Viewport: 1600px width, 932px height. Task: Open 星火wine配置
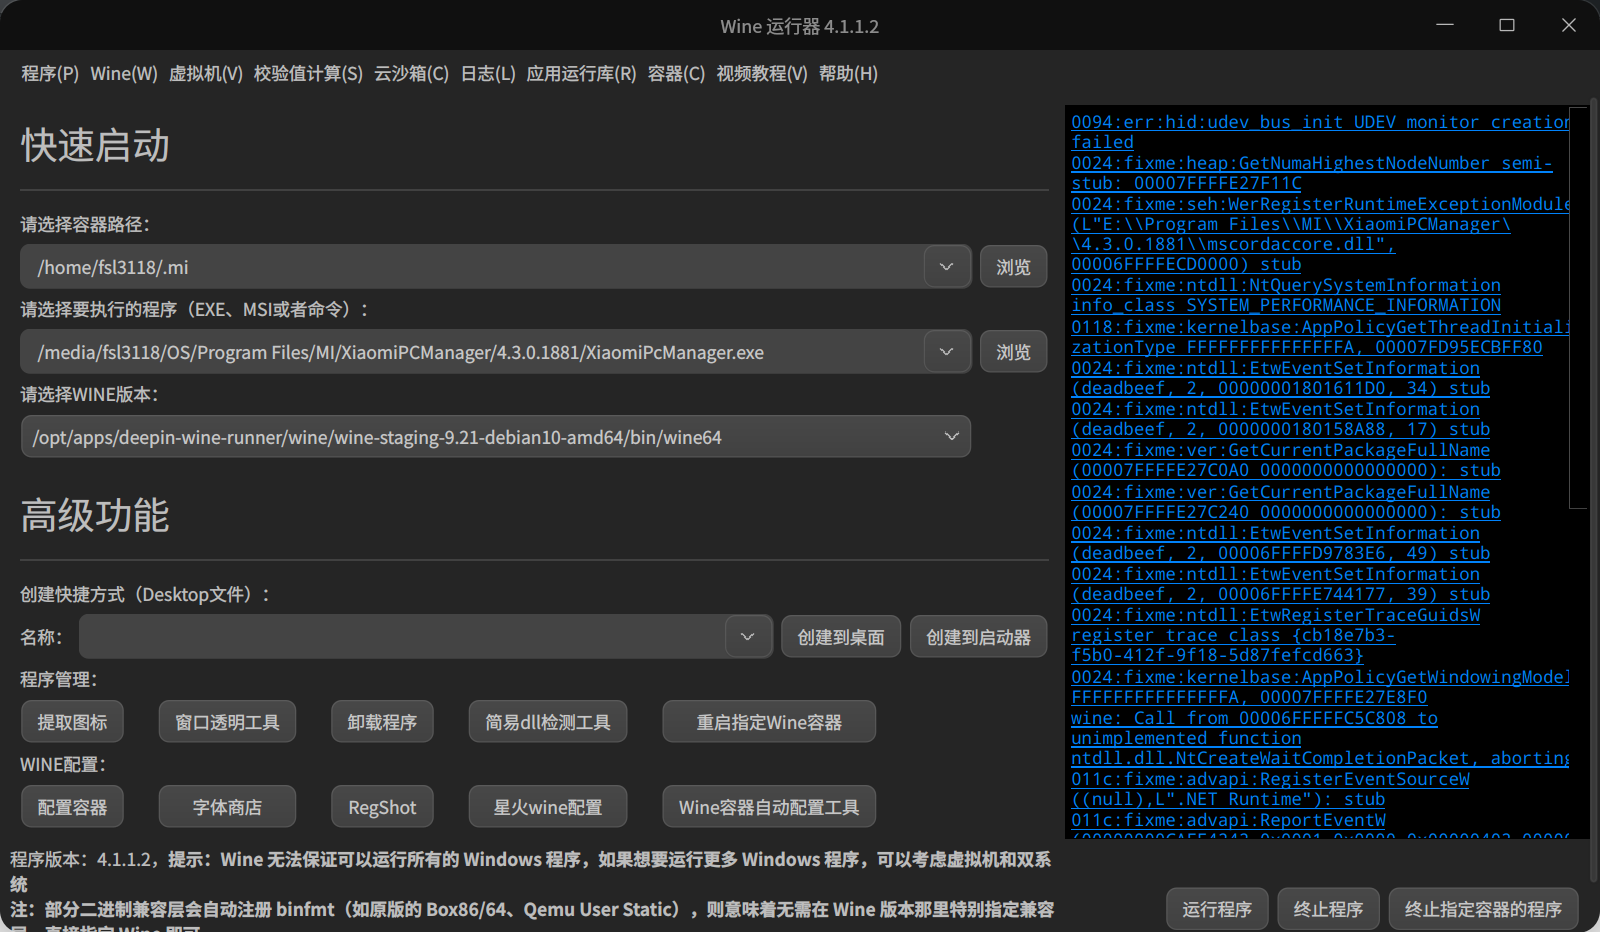tap(548, 807)
